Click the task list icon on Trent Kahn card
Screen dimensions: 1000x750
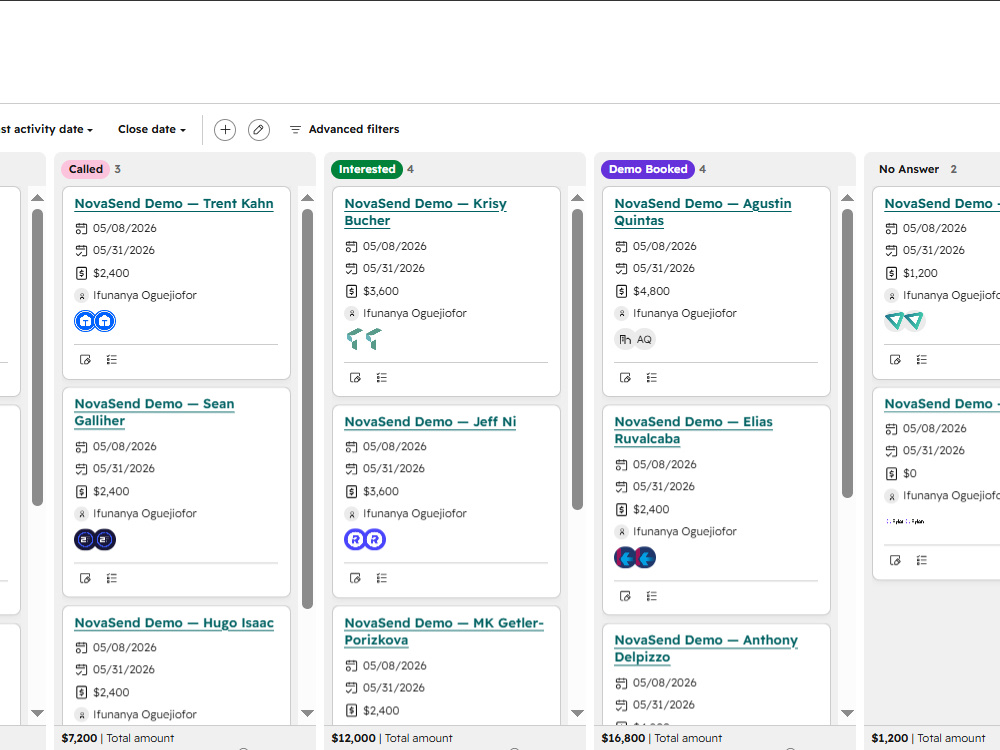[112, 360]
